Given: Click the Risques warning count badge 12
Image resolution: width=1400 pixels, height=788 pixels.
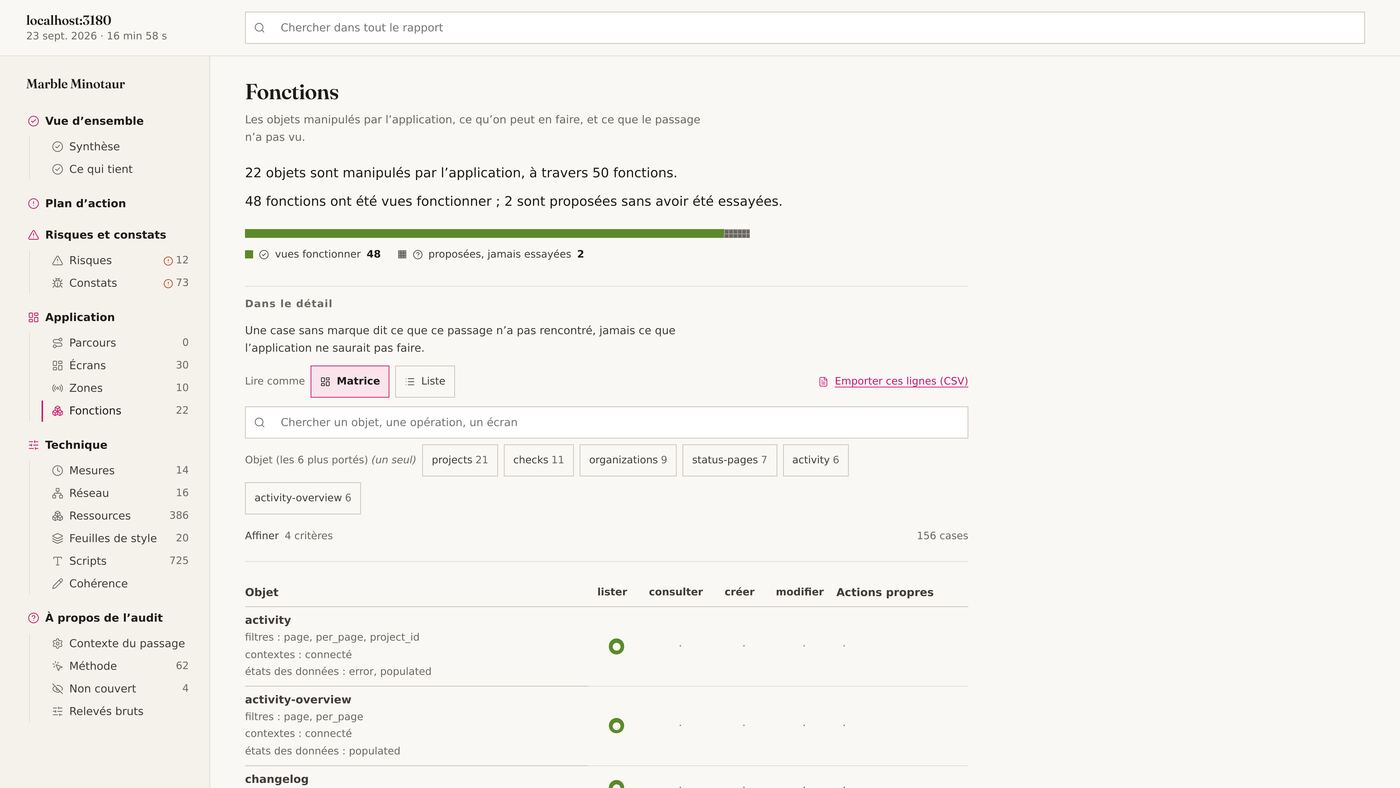Looking at the screenshot, I should coord(175,260).
